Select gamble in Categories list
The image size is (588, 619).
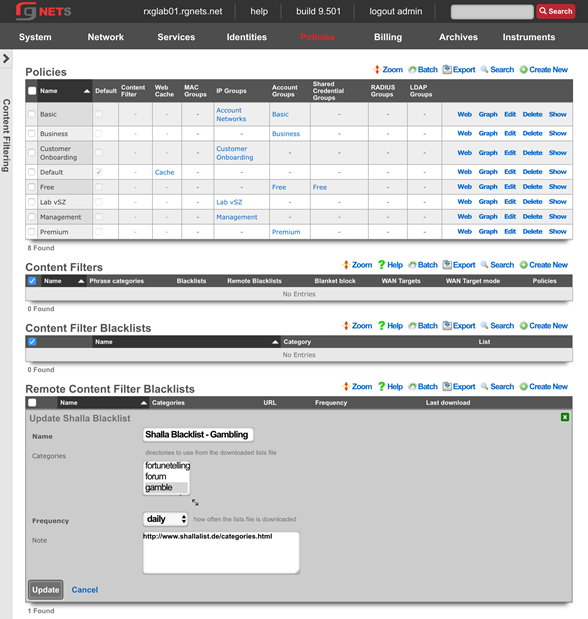point(166,488)
